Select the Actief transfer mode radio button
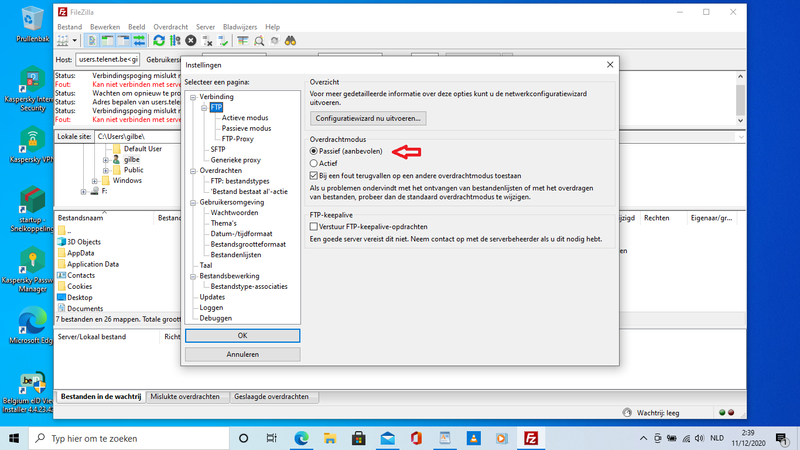 (315, 162)
